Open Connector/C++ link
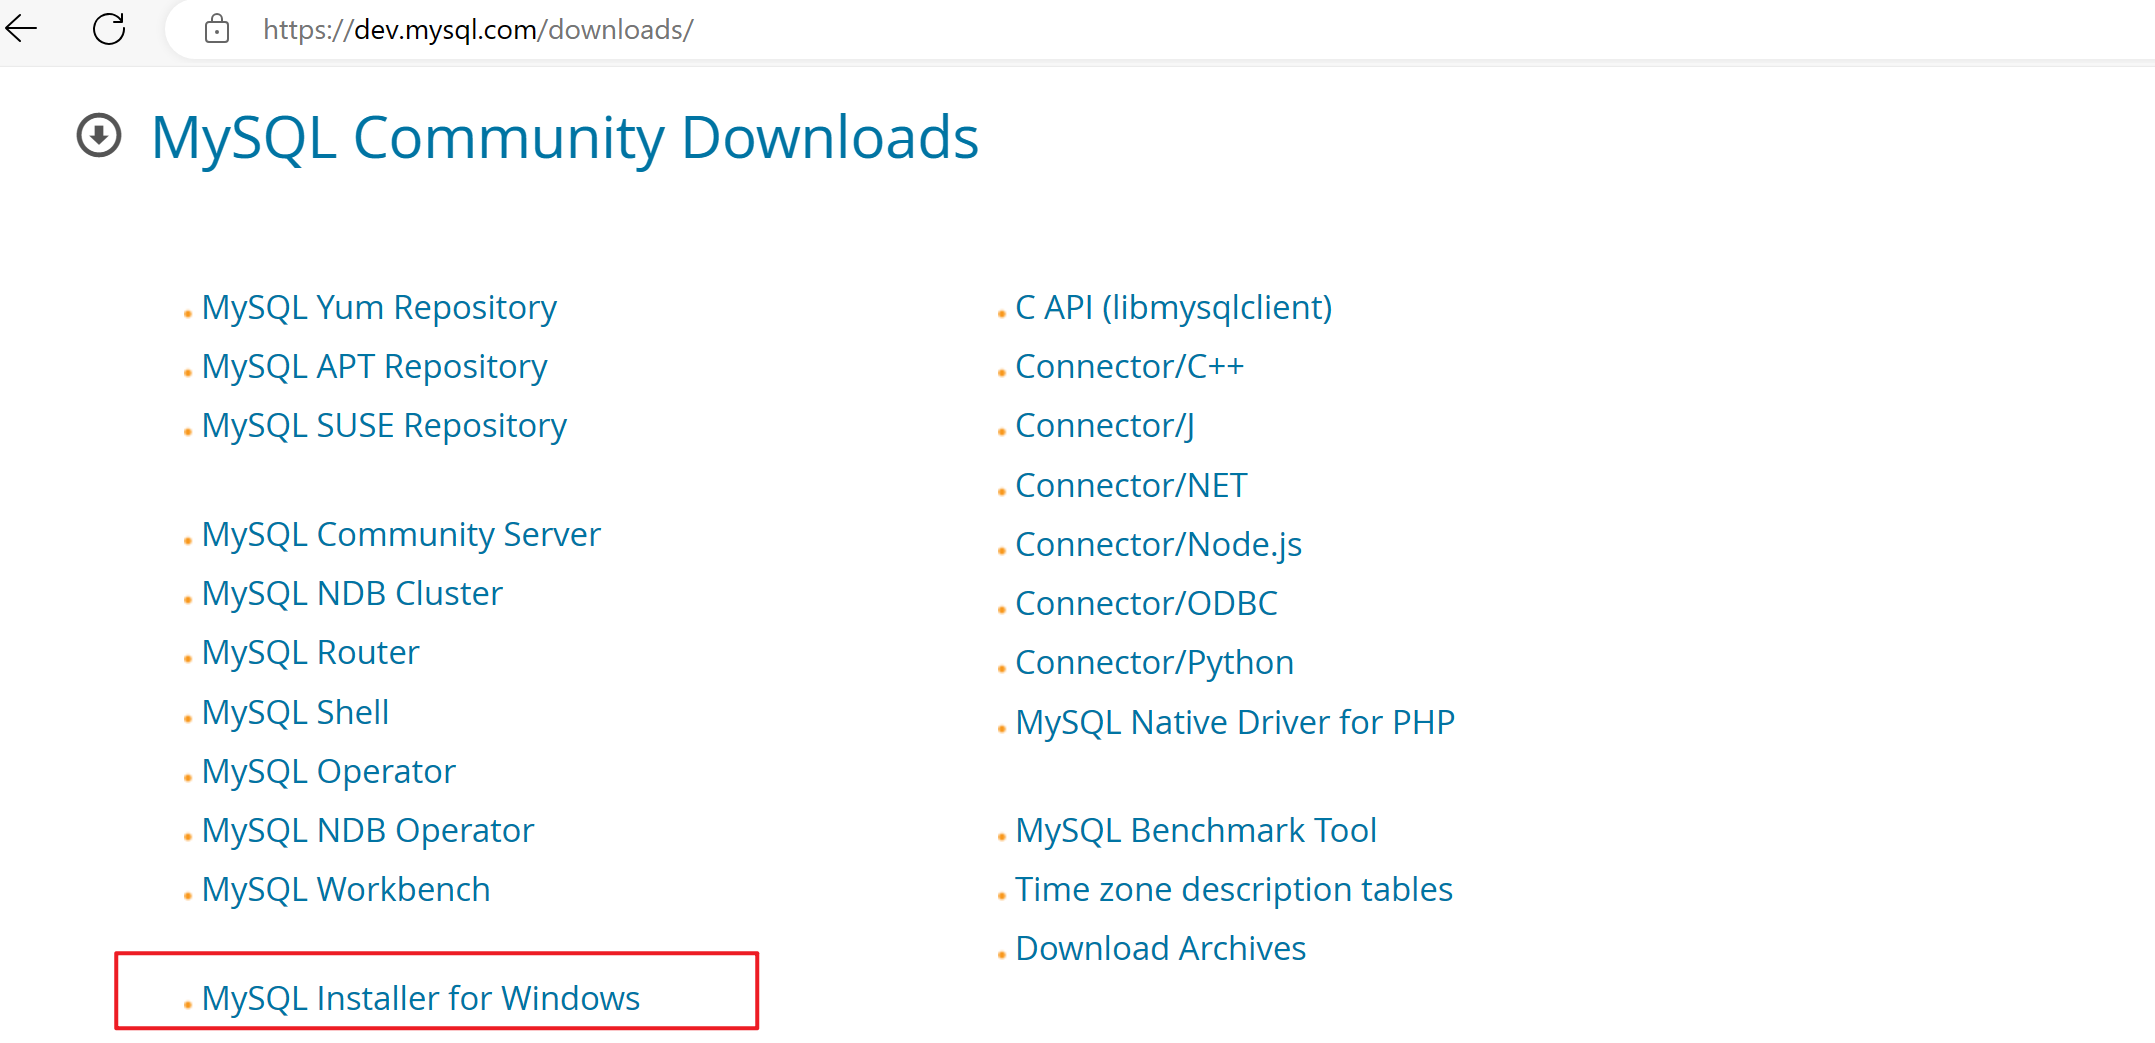 click(x=1129, y=367)
